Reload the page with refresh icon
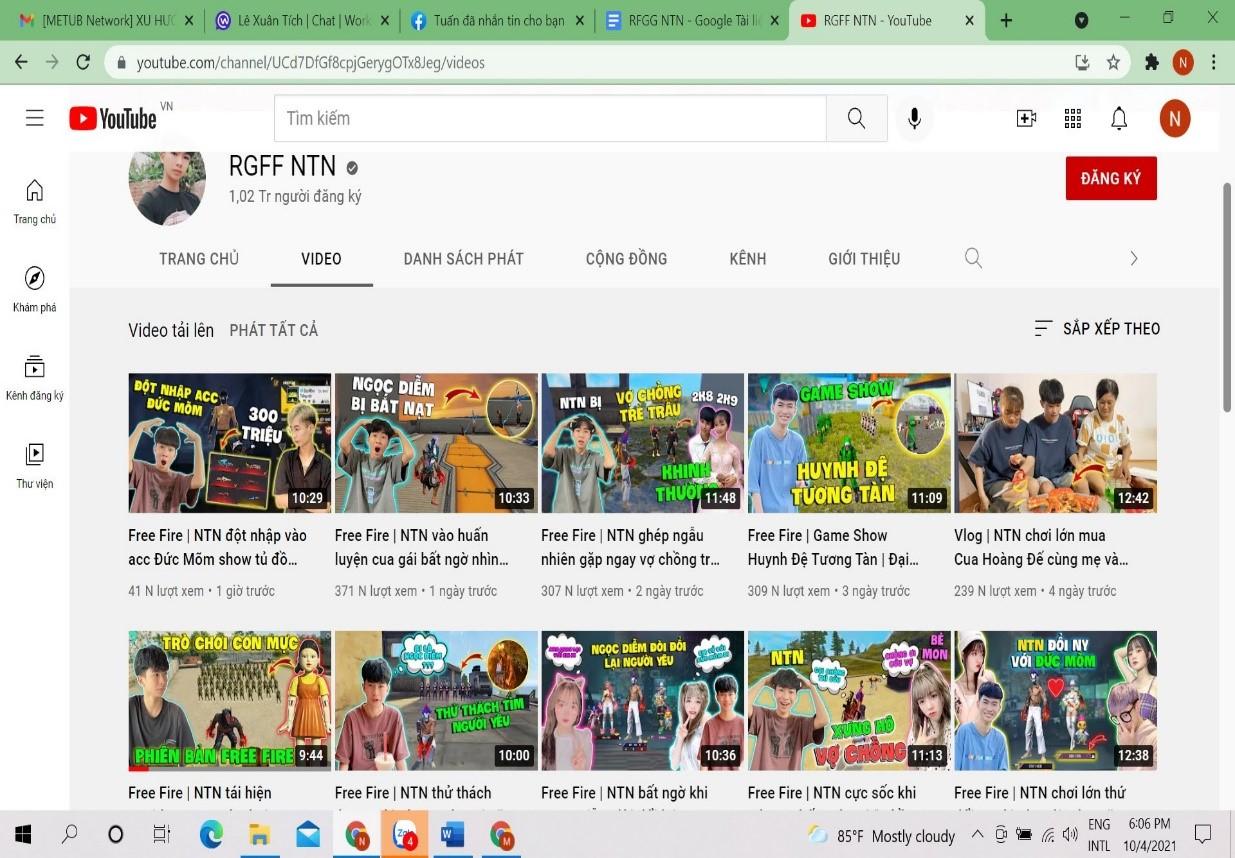The width and height of the screenshot is (1235, 858). click(x=85, y=62)
